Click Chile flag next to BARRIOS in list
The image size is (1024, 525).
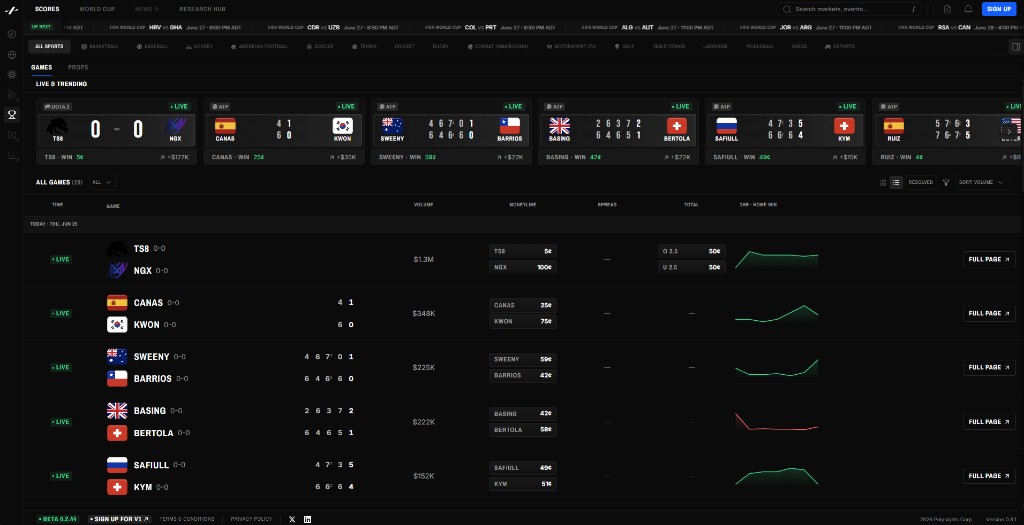[x=117, y=379]
